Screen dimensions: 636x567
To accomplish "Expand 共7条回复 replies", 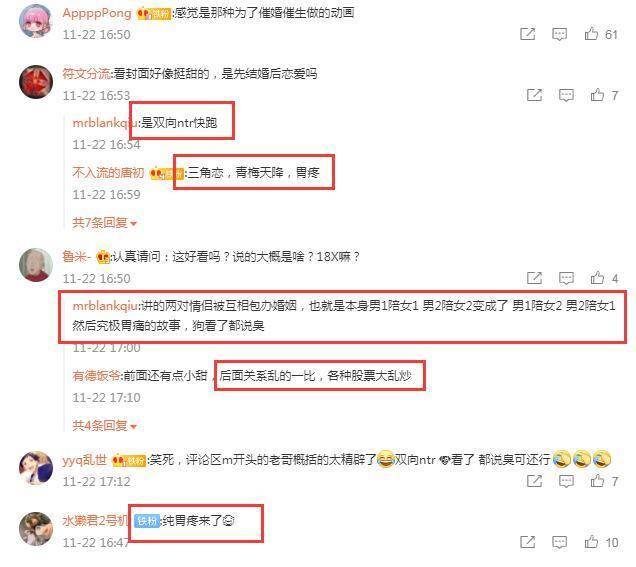I will (x=105, y=223).
